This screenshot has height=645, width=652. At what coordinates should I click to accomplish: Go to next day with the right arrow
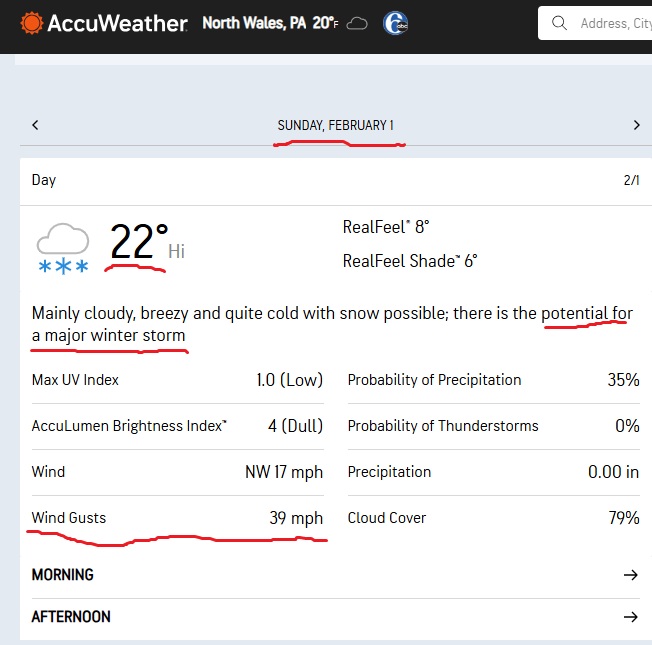coord(636,125)
